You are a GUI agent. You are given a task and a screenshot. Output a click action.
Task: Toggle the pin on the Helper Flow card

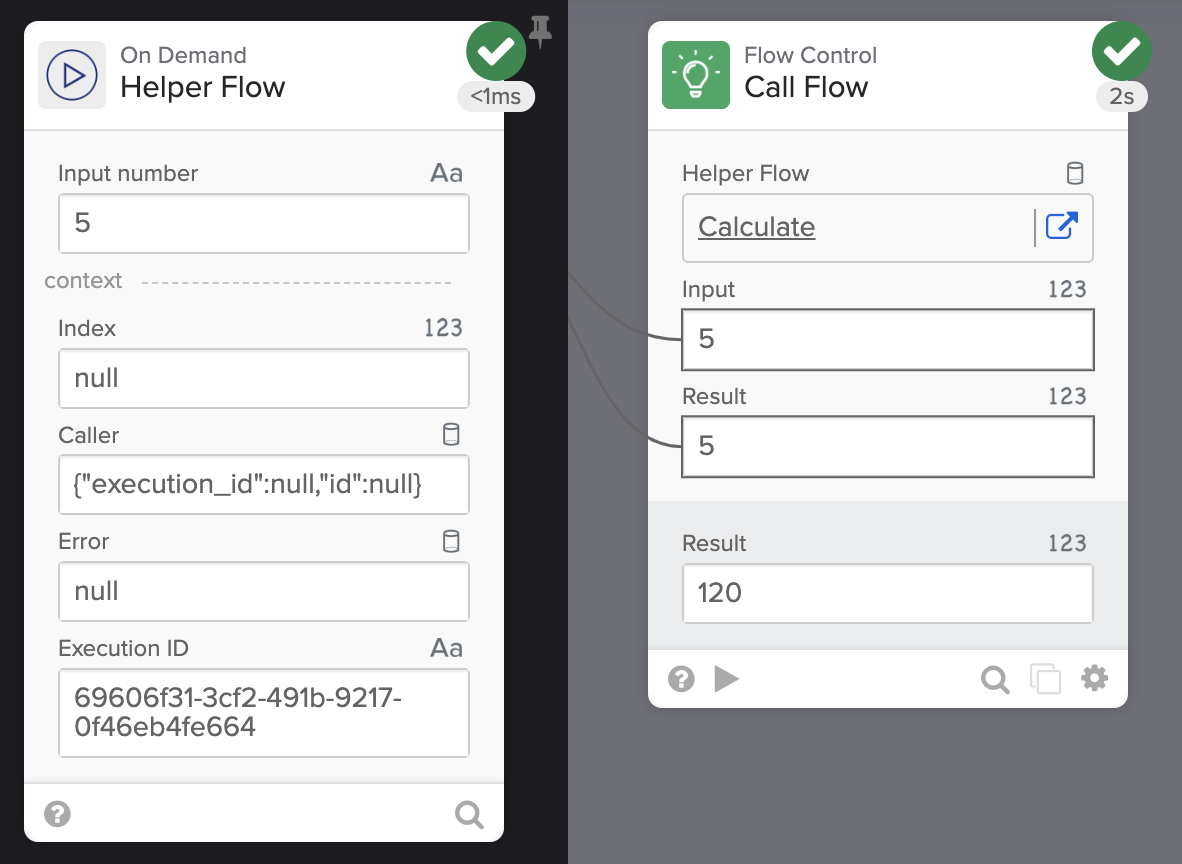click(x=540, y=32)
